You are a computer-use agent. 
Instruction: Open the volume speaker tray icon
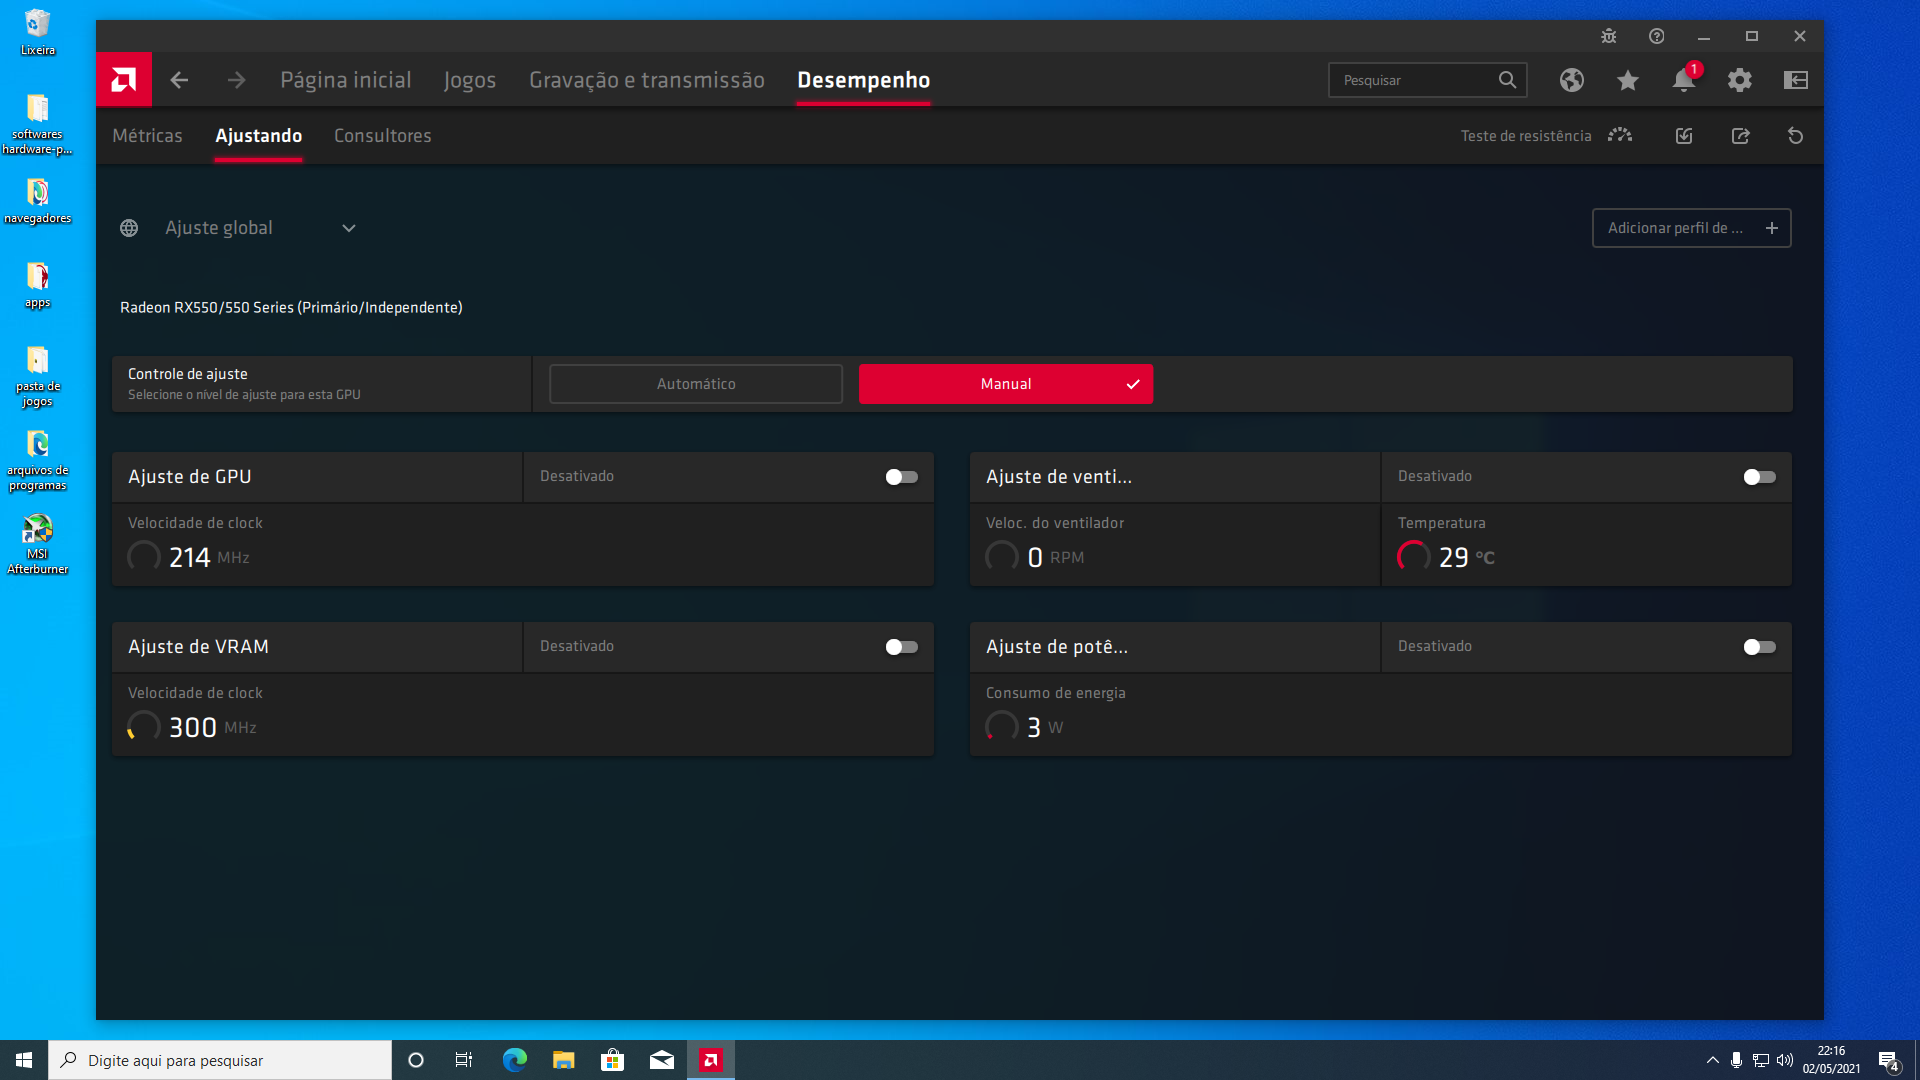(1785, 1060)
